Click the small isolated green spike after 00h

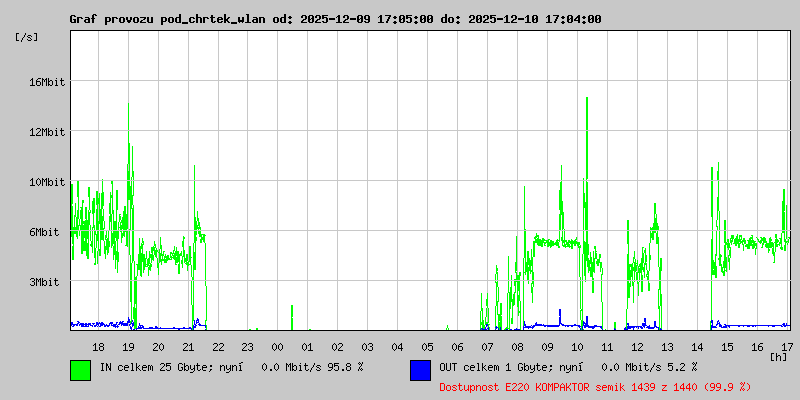pos(292,317)
